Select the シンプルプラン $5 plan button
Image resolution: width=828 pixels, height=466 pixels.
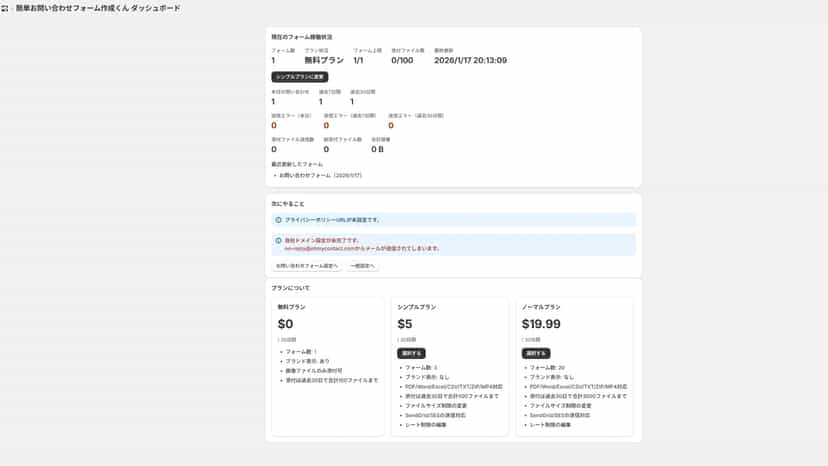pyautogui.click(x=411, y=353)
